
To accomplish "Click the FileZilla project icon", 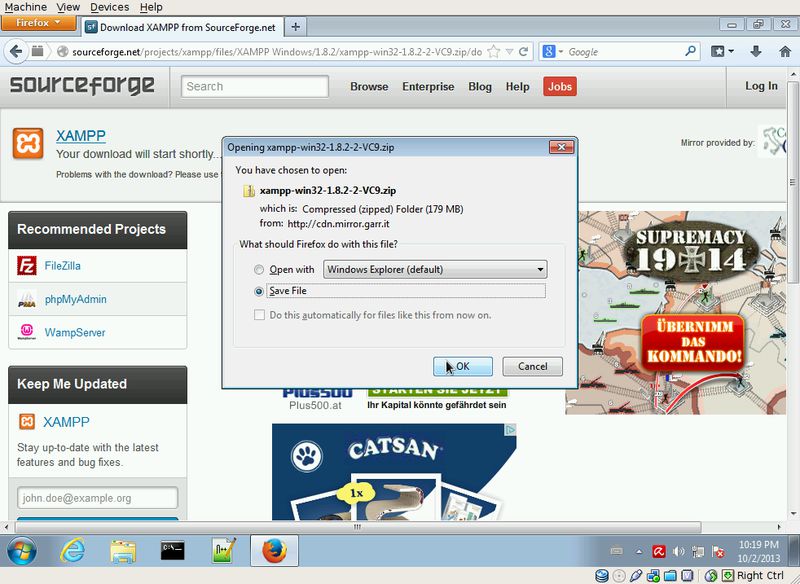I will (27, 266).
